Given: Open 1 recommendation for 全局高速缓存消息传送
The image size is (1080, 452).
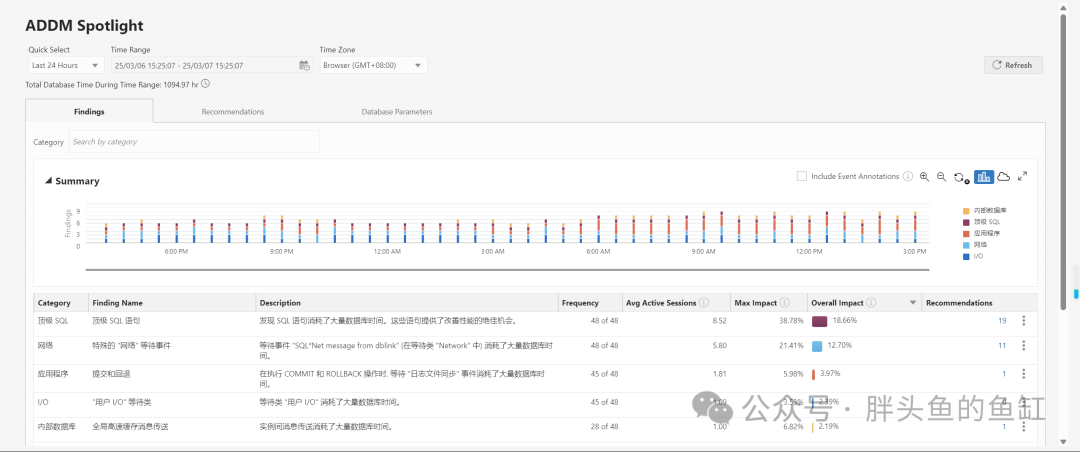Looking at the screenshot, I should (1004, 427).
